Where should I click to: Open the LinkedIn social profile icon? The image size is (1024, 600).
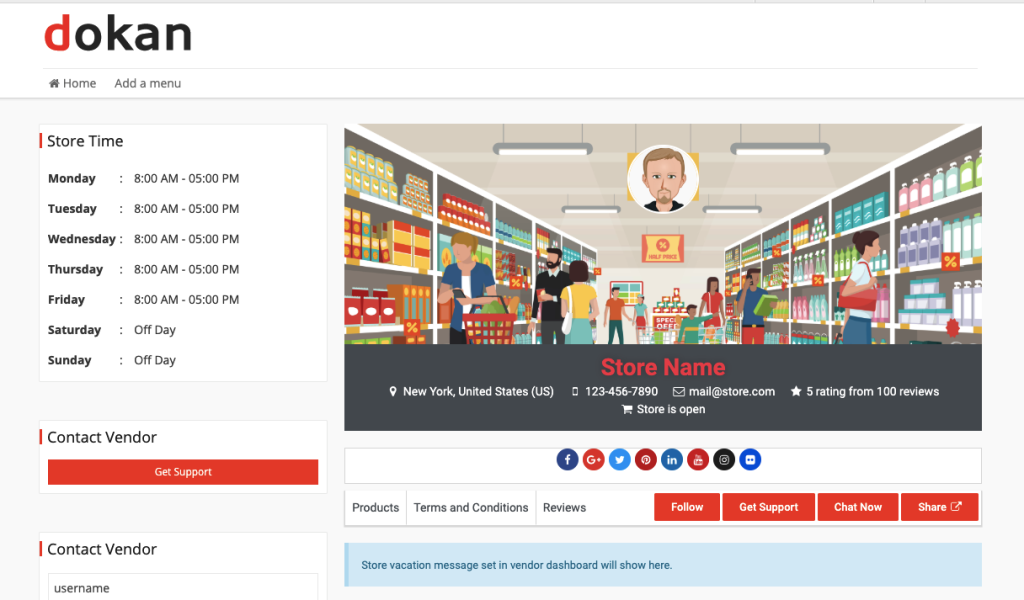[671, 460]
